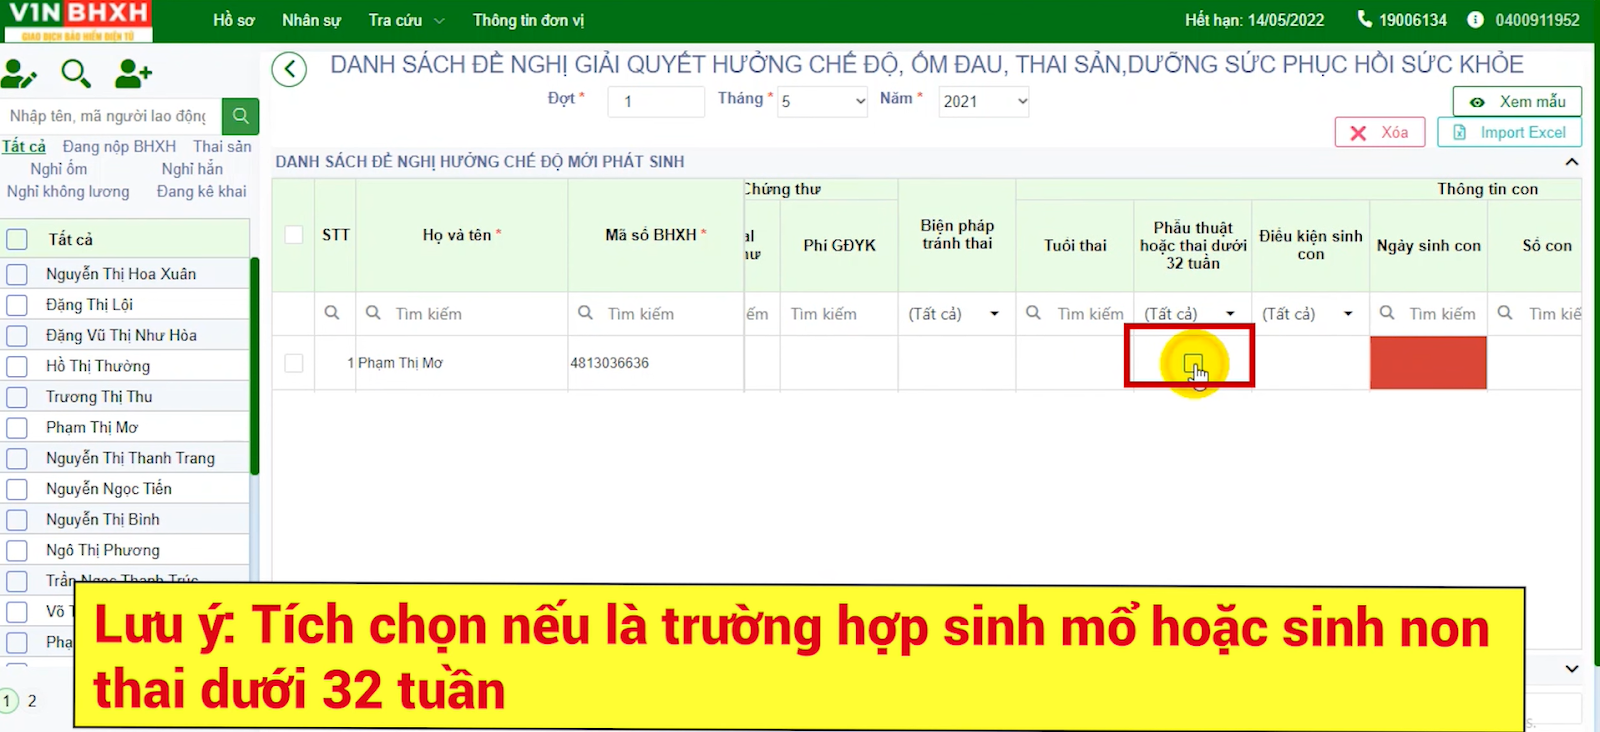The image size is (1600, 732).
Task: Click the Phí GĐYK filter search field
Action: click(x=839, y=314)
